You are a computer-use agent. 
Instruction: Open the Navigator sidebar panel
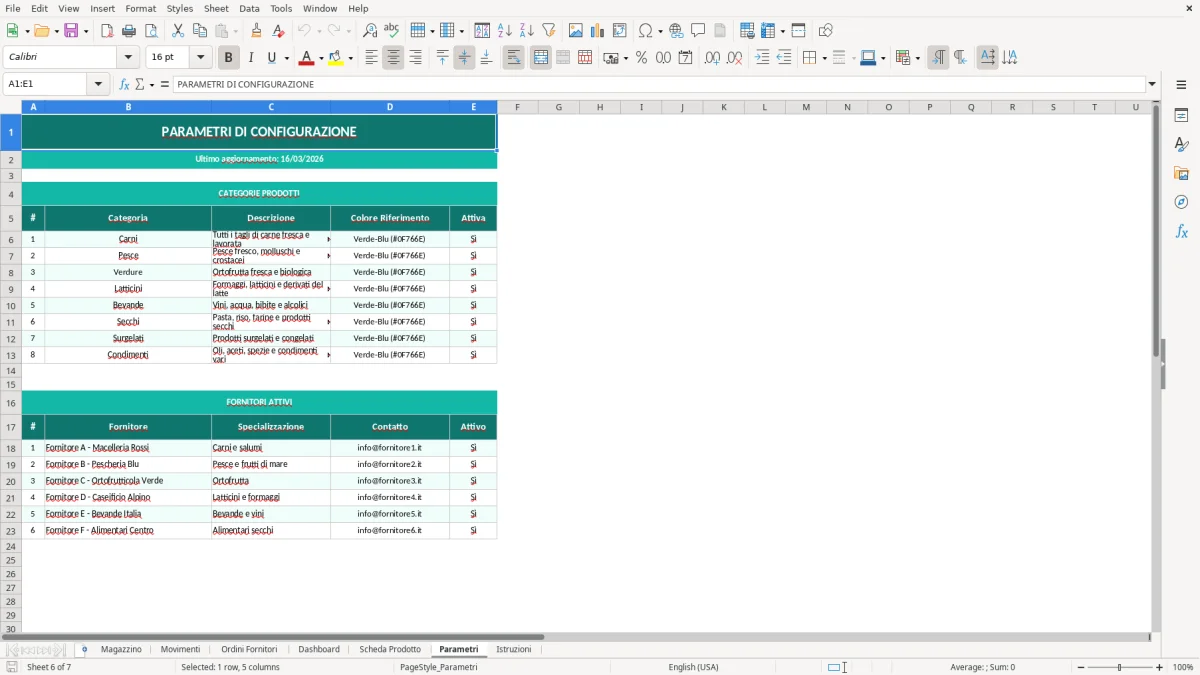[1181, 202]
